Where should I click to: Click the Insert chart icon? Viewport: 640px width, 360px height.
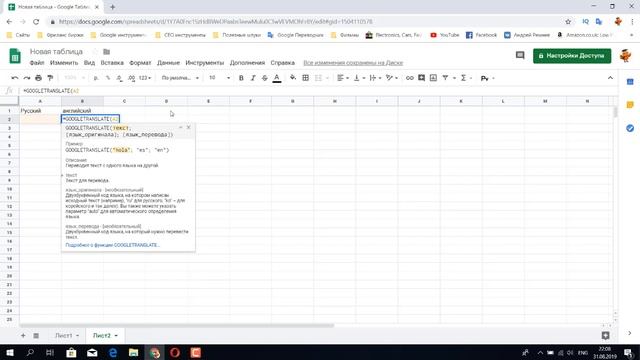pyautogui.click(x=433, y=78)
